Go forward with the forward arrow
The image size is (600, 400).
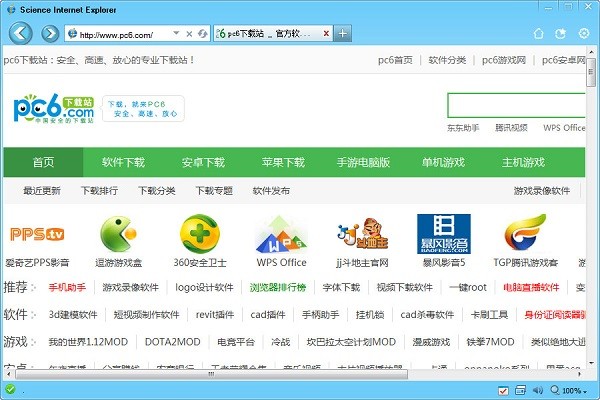pyautogui.click(x=50, y=34)
